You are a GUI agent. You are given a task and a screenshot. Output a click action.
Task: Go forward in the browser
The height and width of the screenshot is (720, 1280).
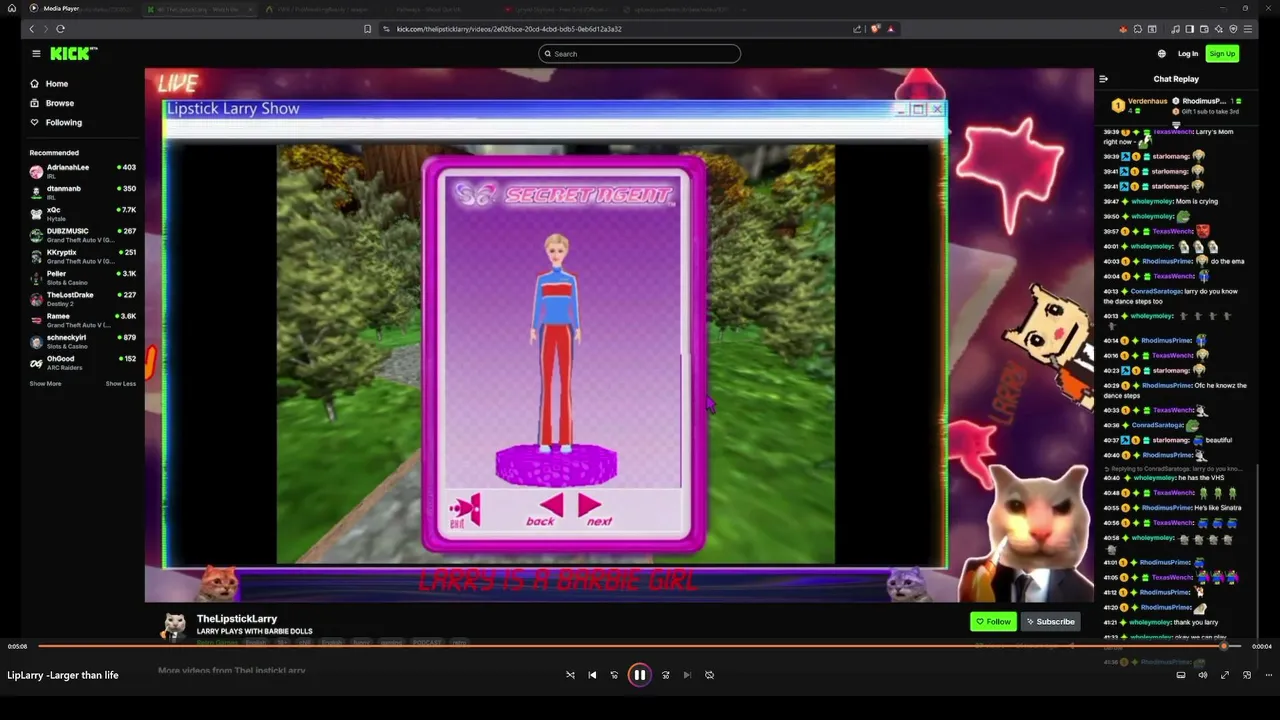tap(46, 29)
